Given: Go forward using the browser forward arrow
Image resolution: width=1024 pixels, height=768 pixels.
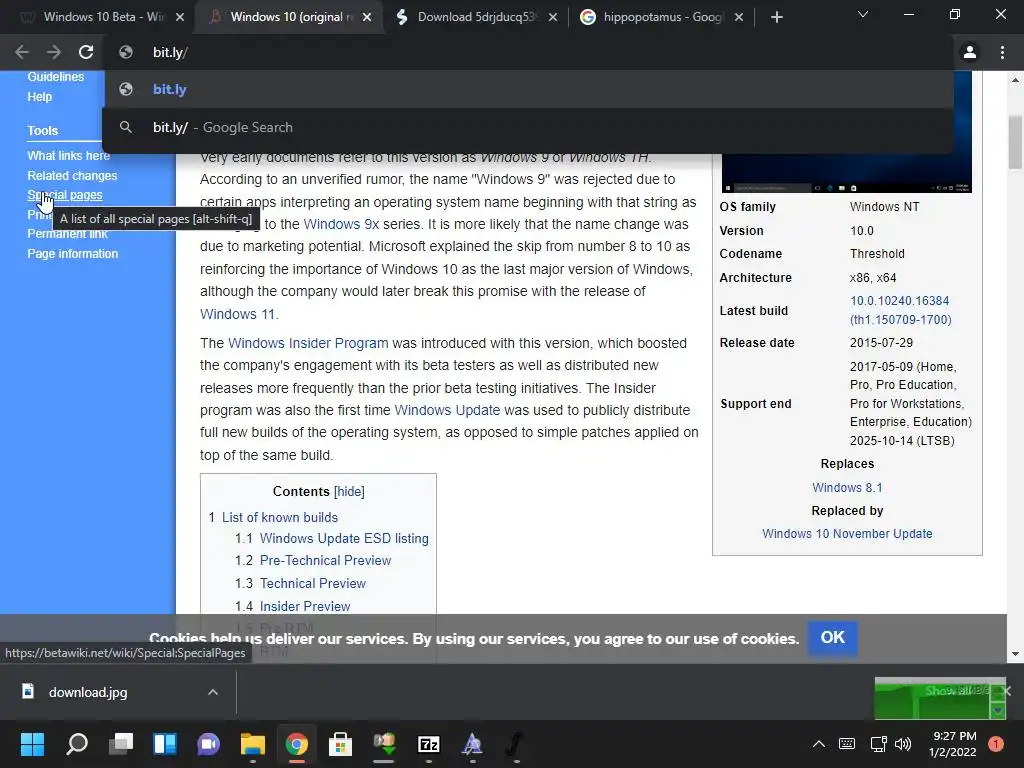Looking at the screenshot, I should (54, 52).
